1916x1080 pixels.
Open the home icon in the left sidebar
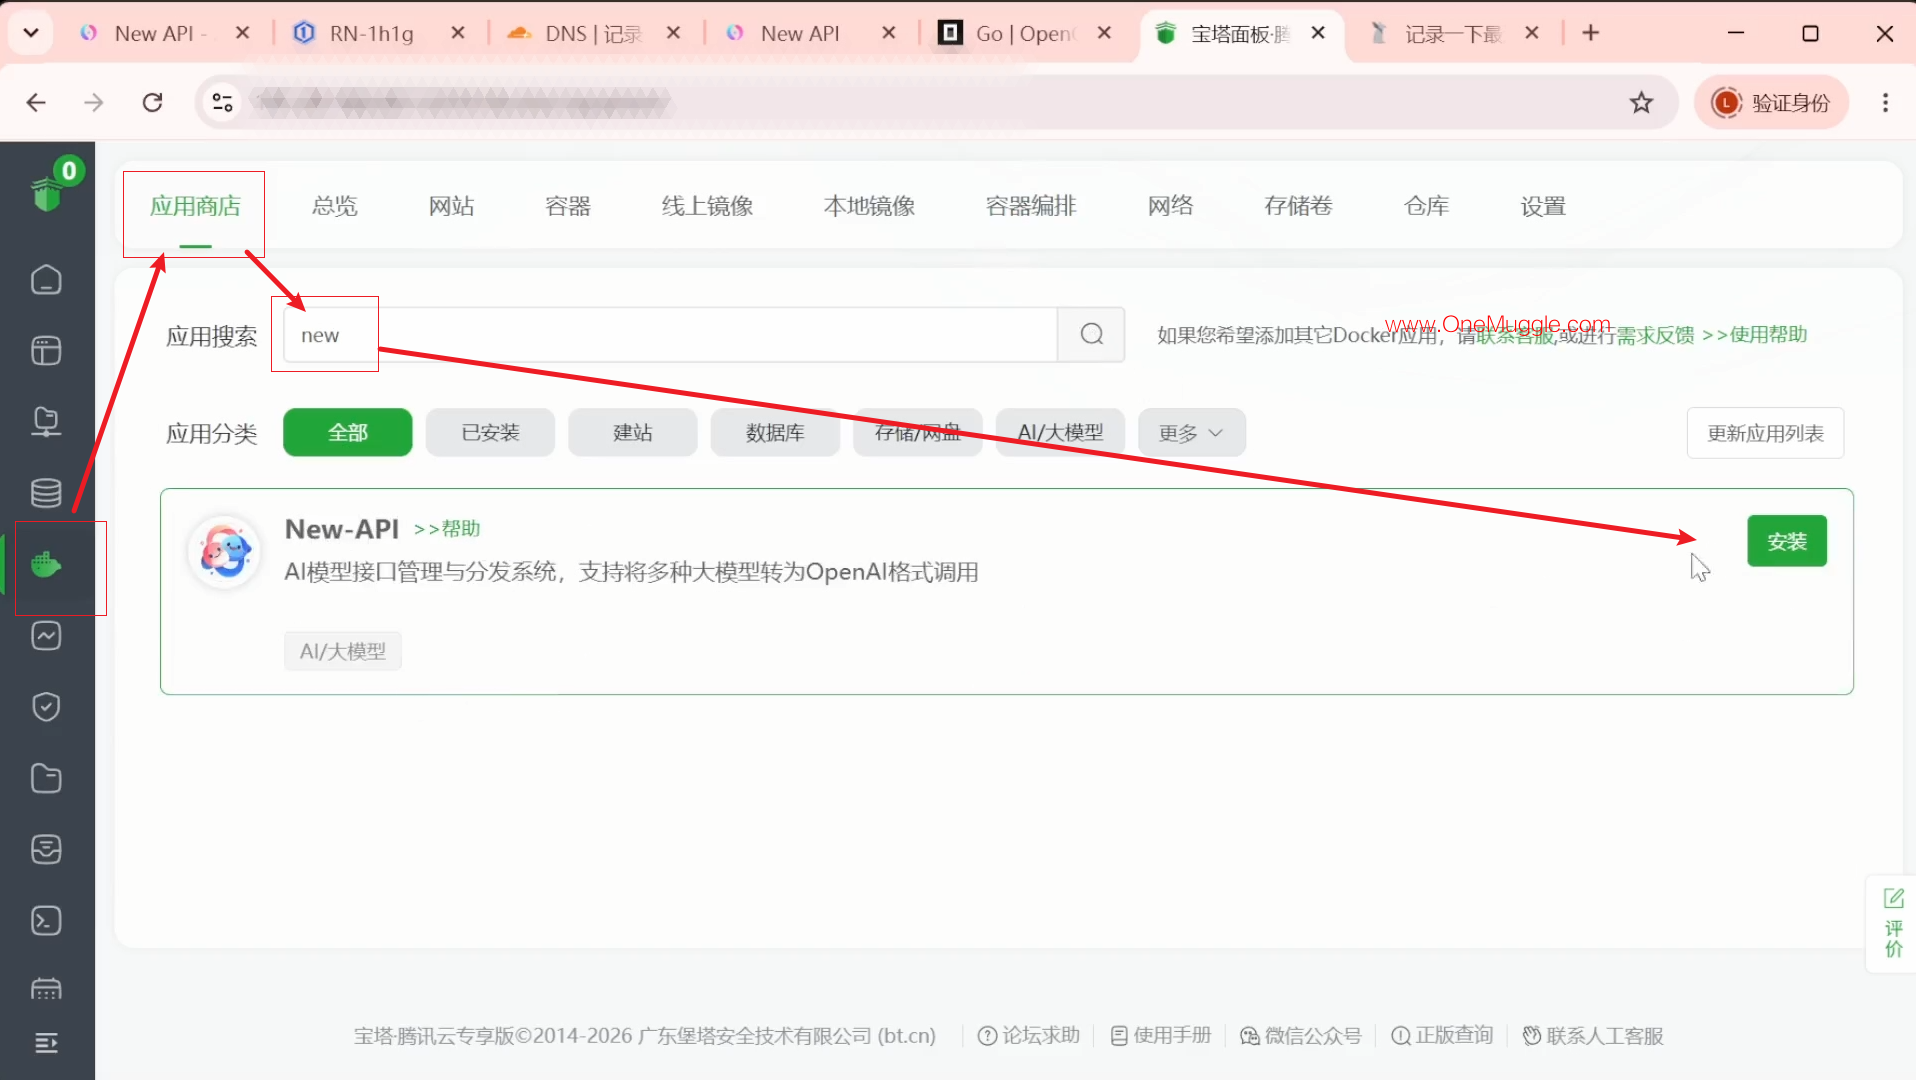pyautogui.click(x=46, y=280)
